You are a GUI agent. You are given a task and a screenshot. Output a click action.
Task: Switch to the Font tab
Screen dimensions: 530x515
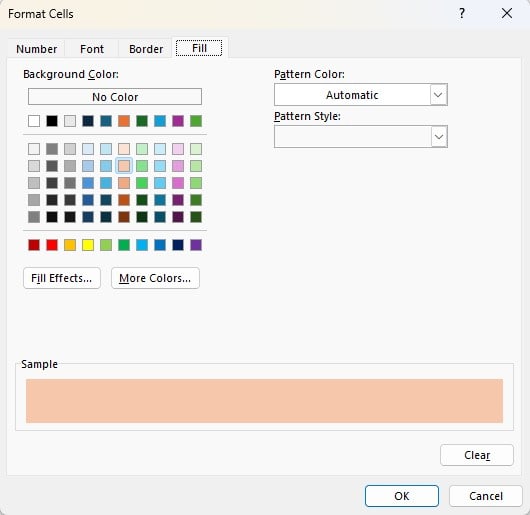[92, 49]
